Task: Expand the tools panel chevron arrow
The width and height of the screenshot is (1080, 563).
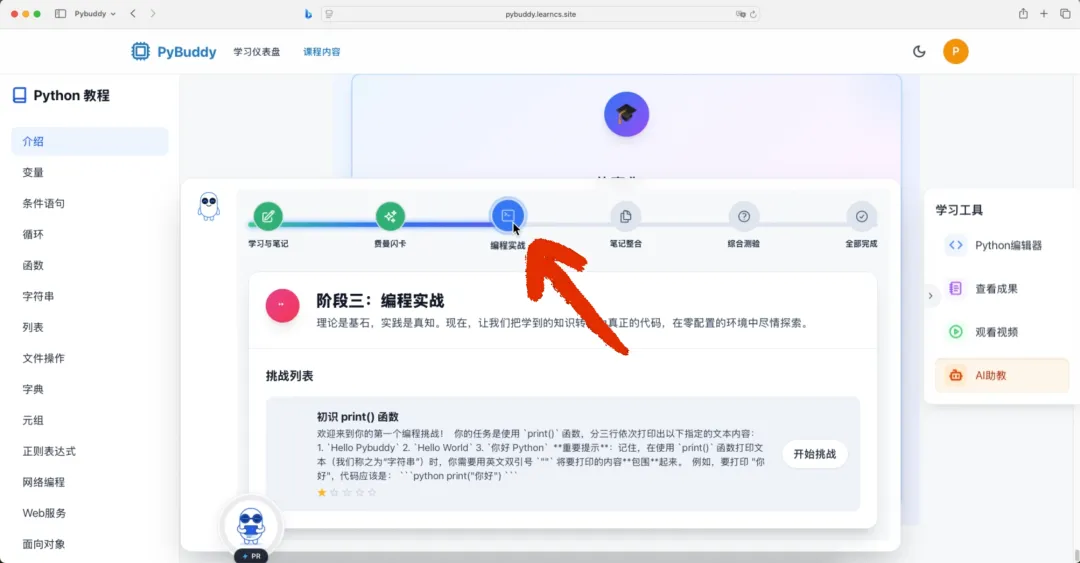Action: [931, 296]
